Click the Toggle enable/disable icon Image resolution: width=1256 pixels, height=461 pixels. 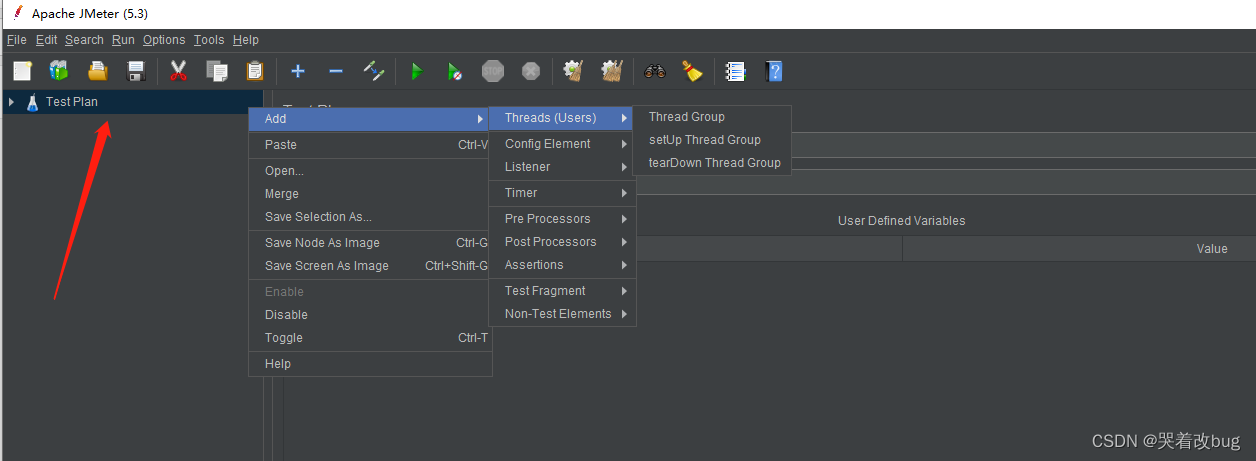[374, 71]
